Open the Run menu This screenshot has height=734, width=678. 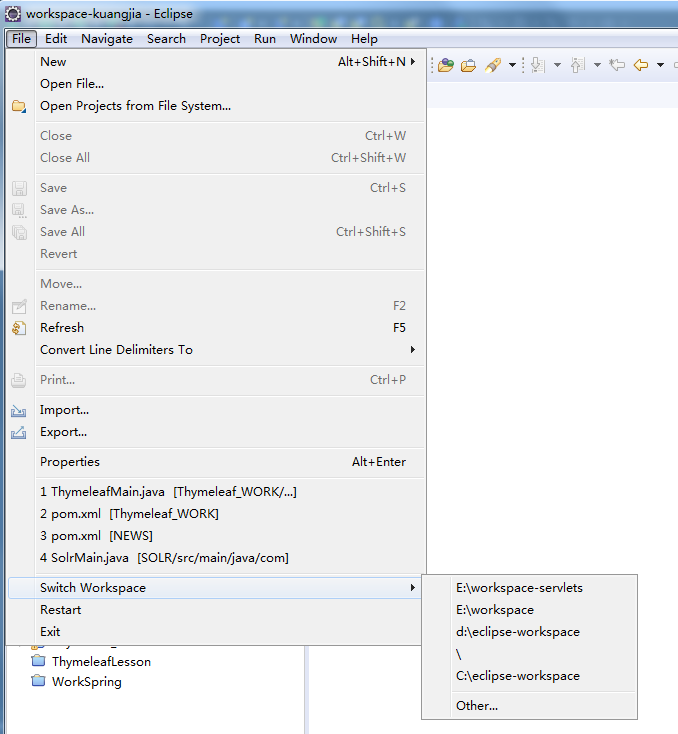click(x=265, y=39)
